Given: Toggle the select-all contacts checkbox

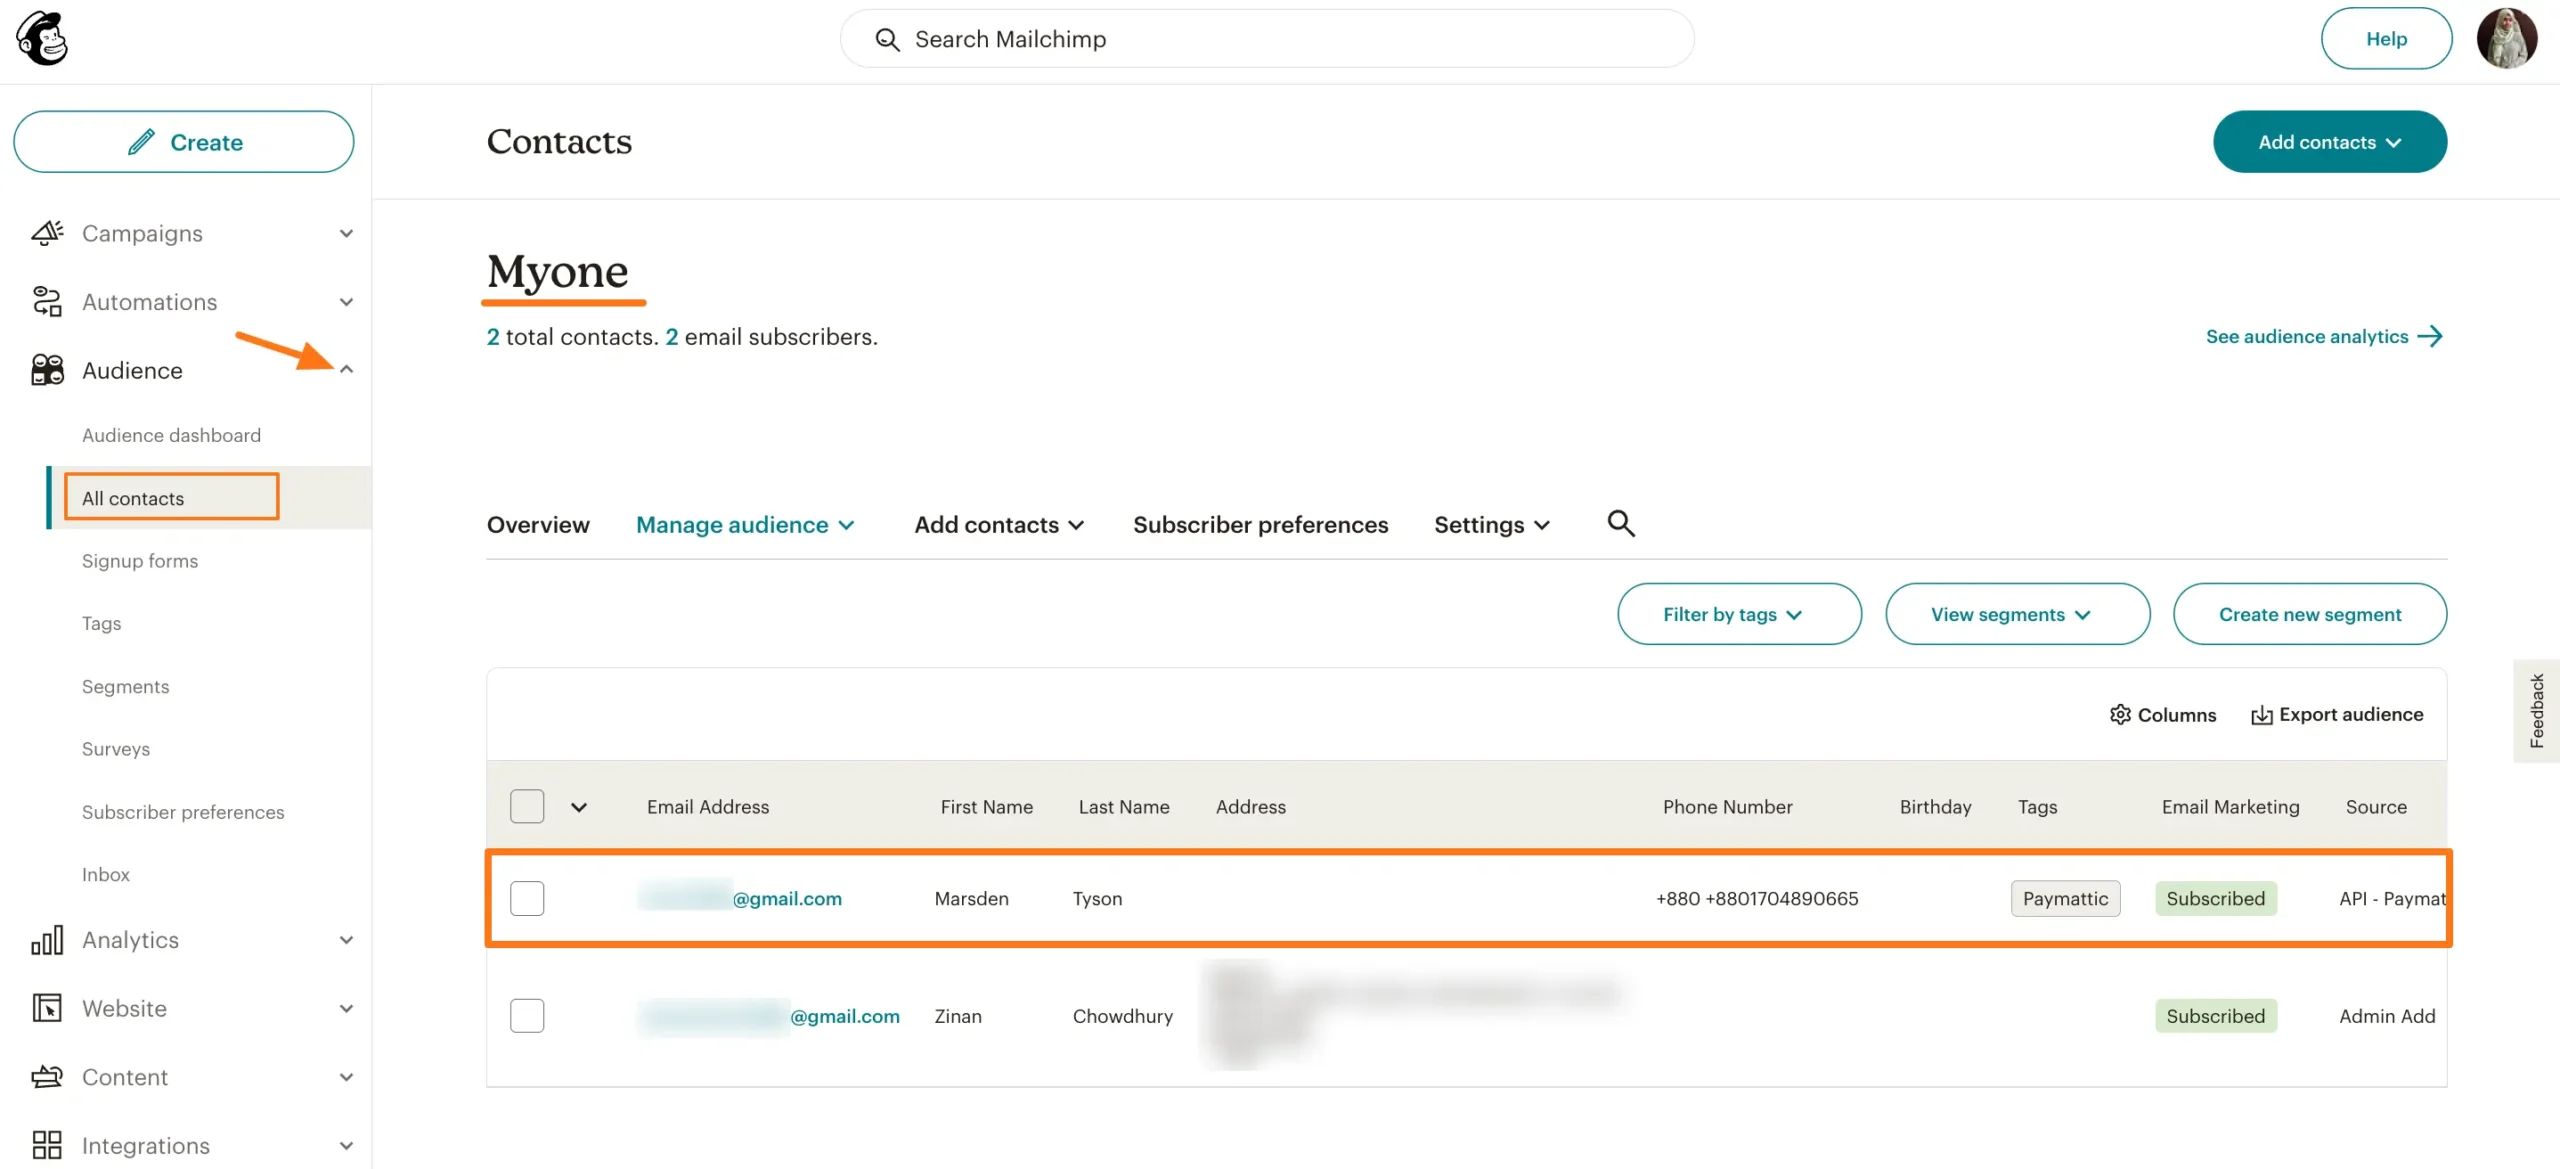Looking at the screenshot, I should [527, 805].
